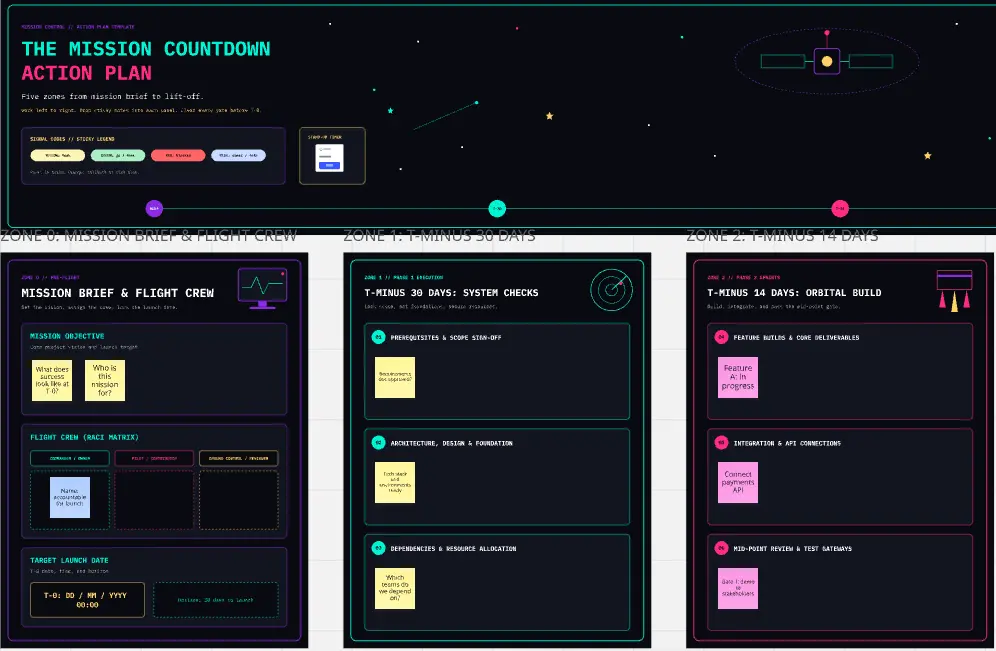Click "FEATURE BUILDS & CORE DELIVERABLES" label
The image size is (996, 651).
coord(797,338)
